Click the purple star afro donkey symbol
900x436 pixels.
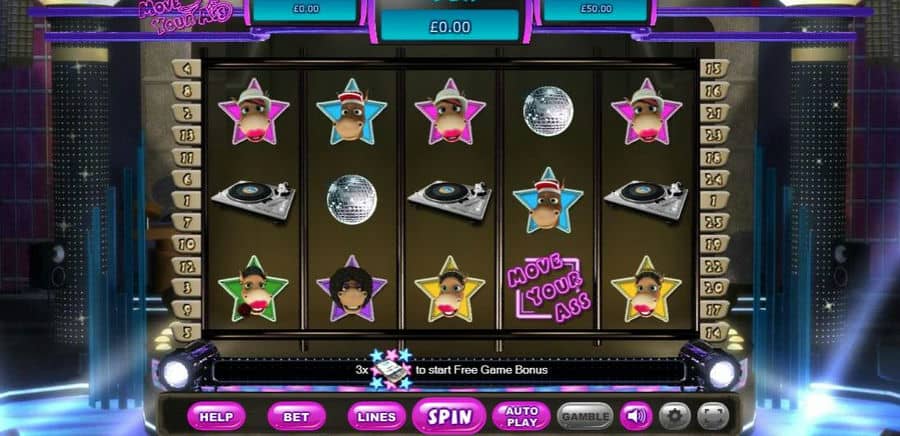[352, 289]
